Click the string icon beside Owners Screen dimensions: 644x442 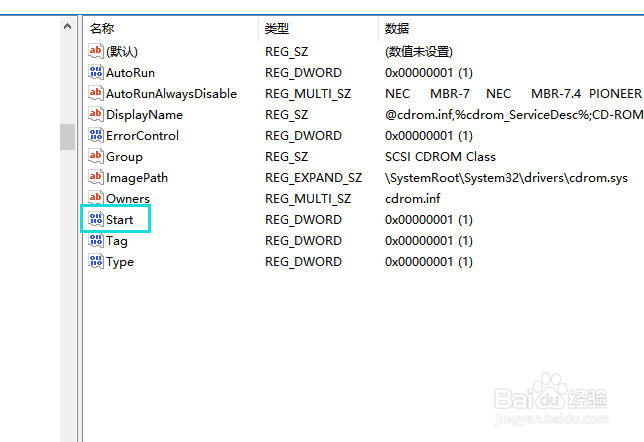tap(96, 198)
